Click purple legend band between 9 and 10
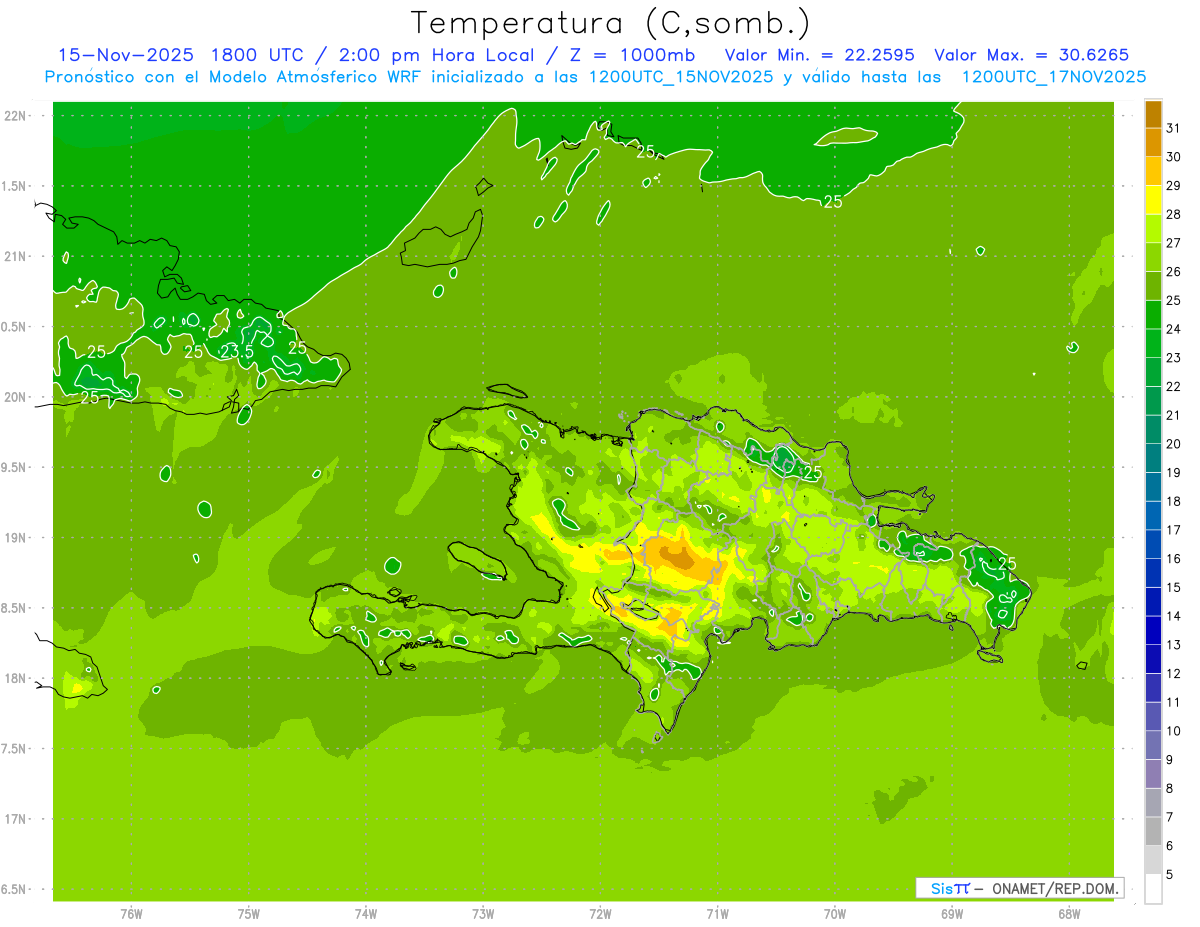 [x=1153, y=746]
